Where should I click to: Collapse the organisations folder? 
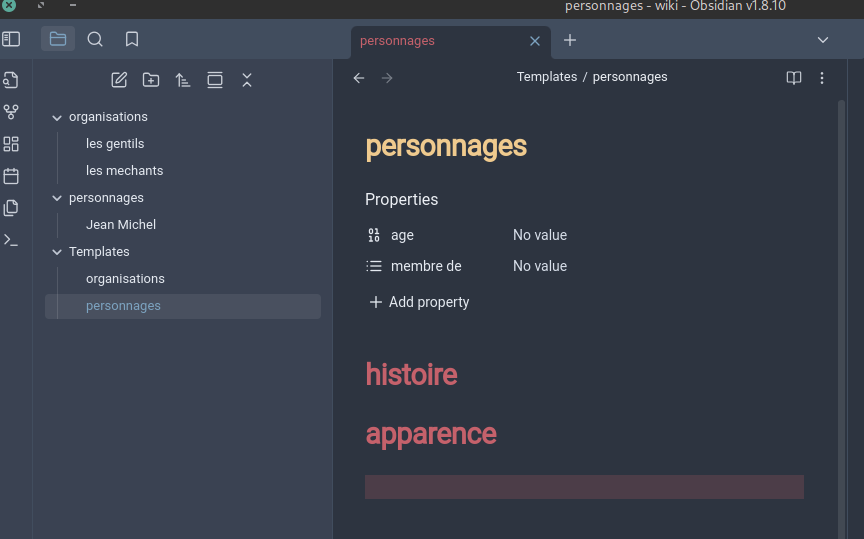(57, 117)
